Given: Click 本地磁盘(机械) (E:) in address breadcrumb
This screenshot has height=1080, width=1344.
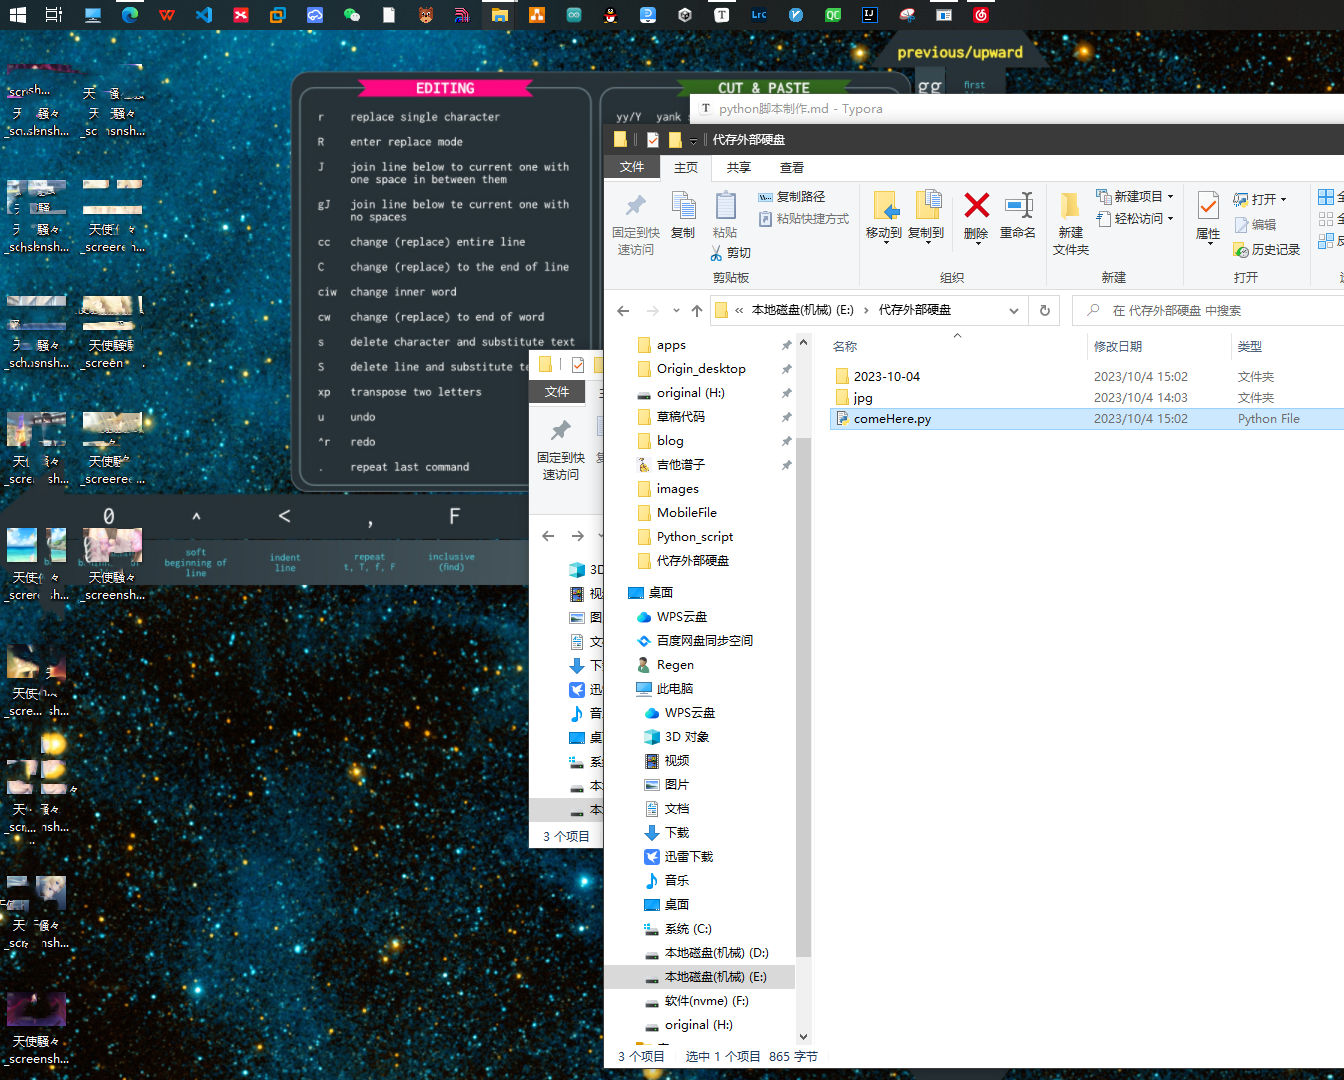Looking at the screenshot, I should pos(803,310).
